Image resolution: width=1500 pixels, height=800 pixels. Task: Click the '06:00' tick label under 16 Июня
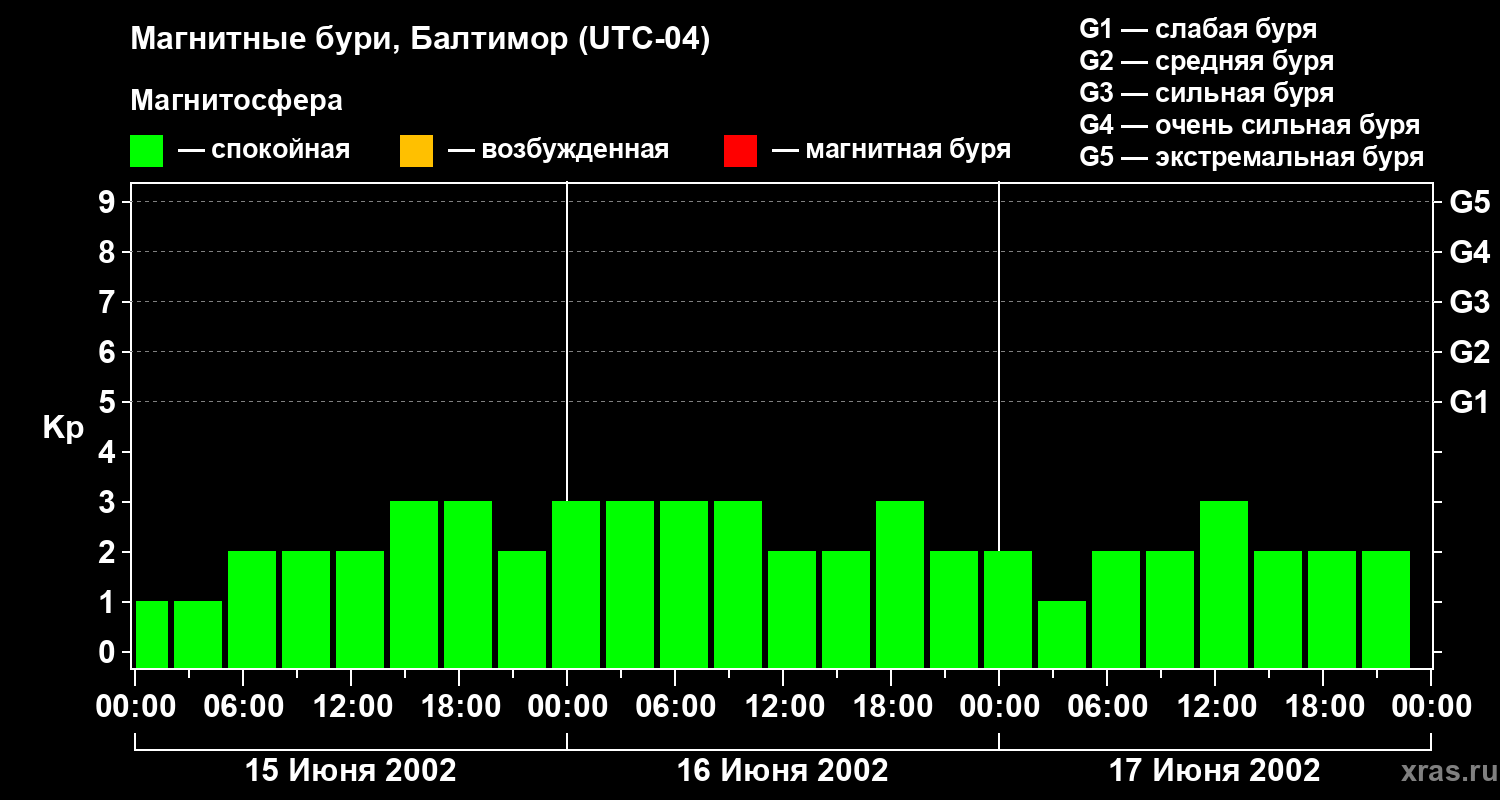[x=675, y=706]
